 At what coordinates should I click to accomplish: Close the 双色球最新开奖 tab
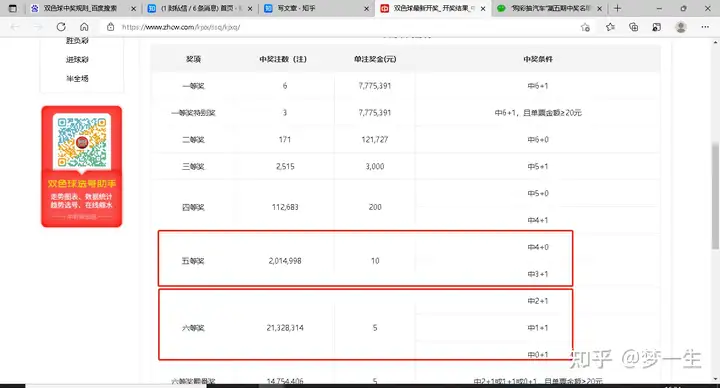483,8
